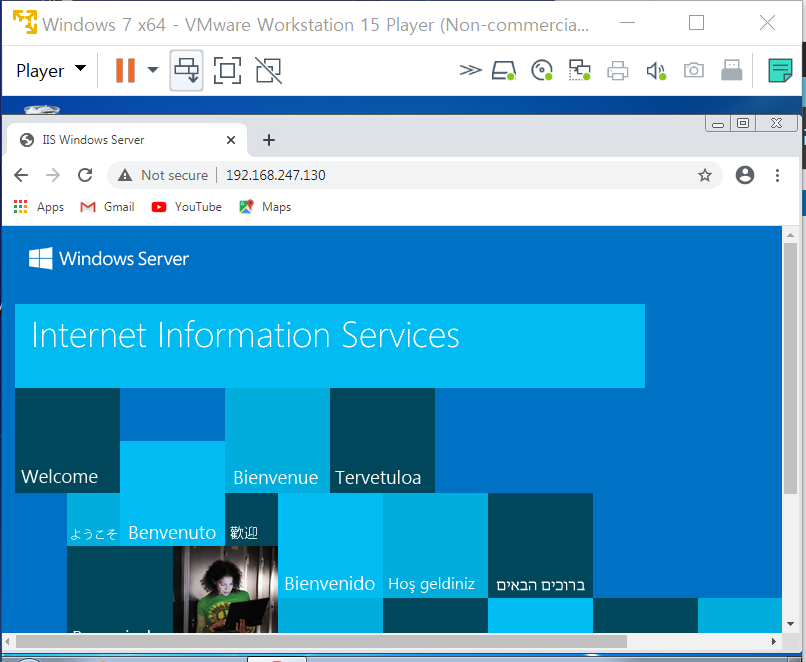Image resolution: width=806 pixels, height=662 pixels.
Task: Click the vertical scrollbar up arrow
Action: click(x=791, y=234)
